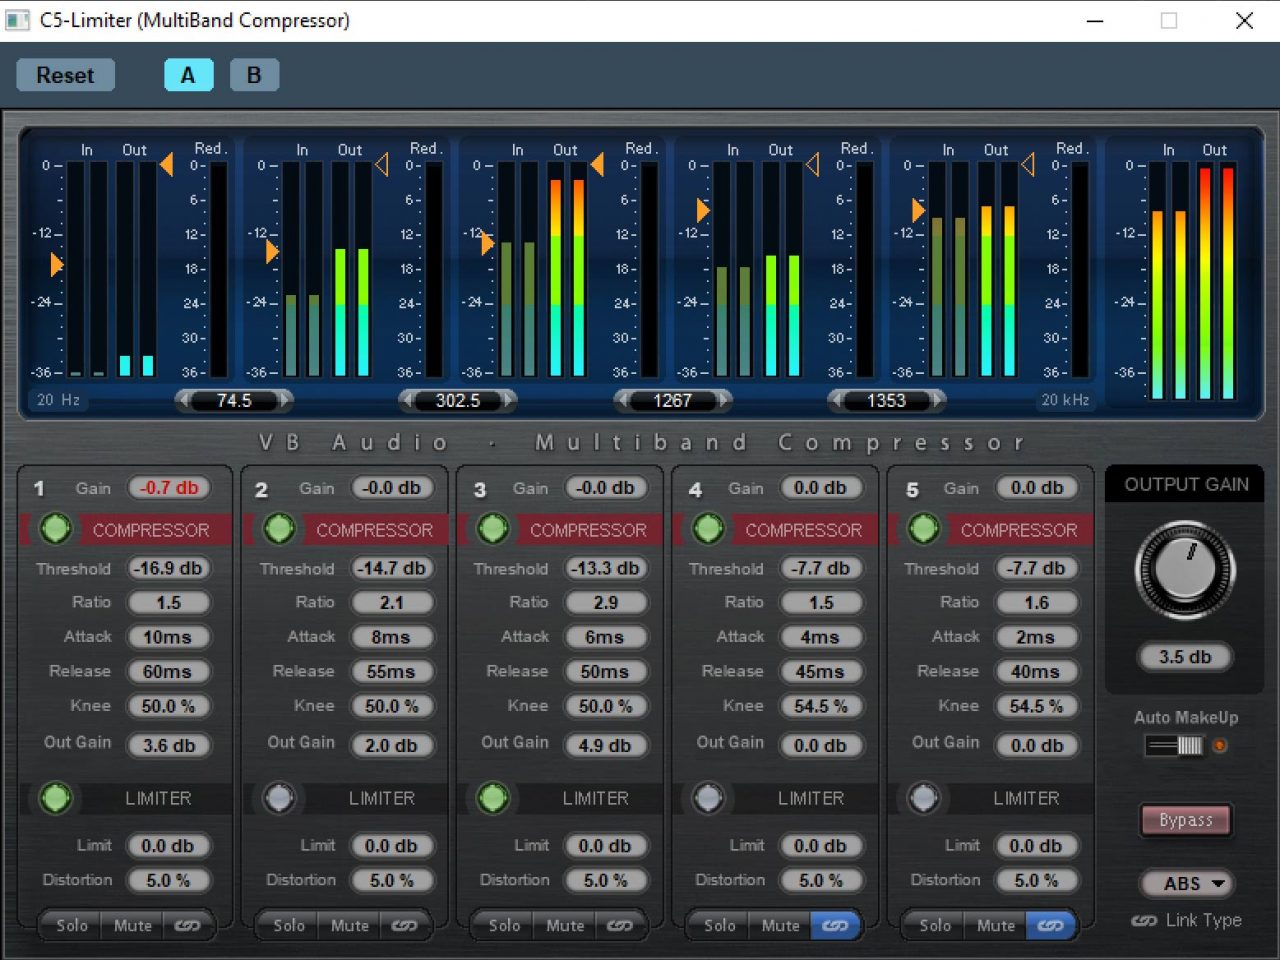Select preset A
This screenshot has height=960, width=1280.
pos(188,74)
